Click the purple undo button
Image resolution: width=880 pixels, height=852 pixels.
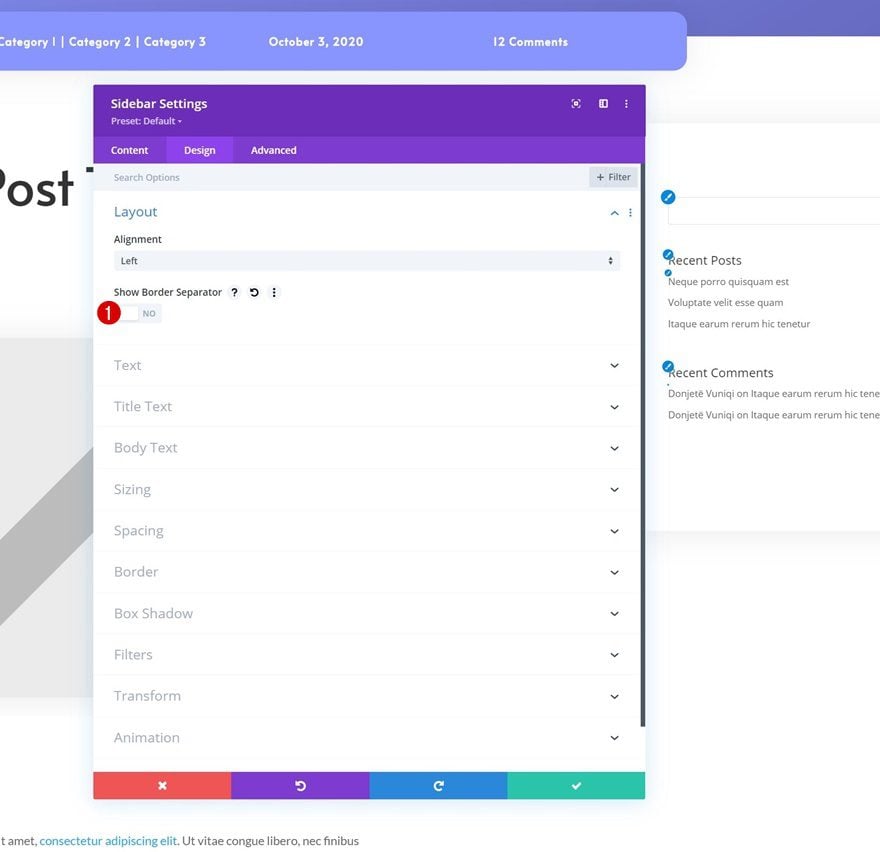coord(300,786)
